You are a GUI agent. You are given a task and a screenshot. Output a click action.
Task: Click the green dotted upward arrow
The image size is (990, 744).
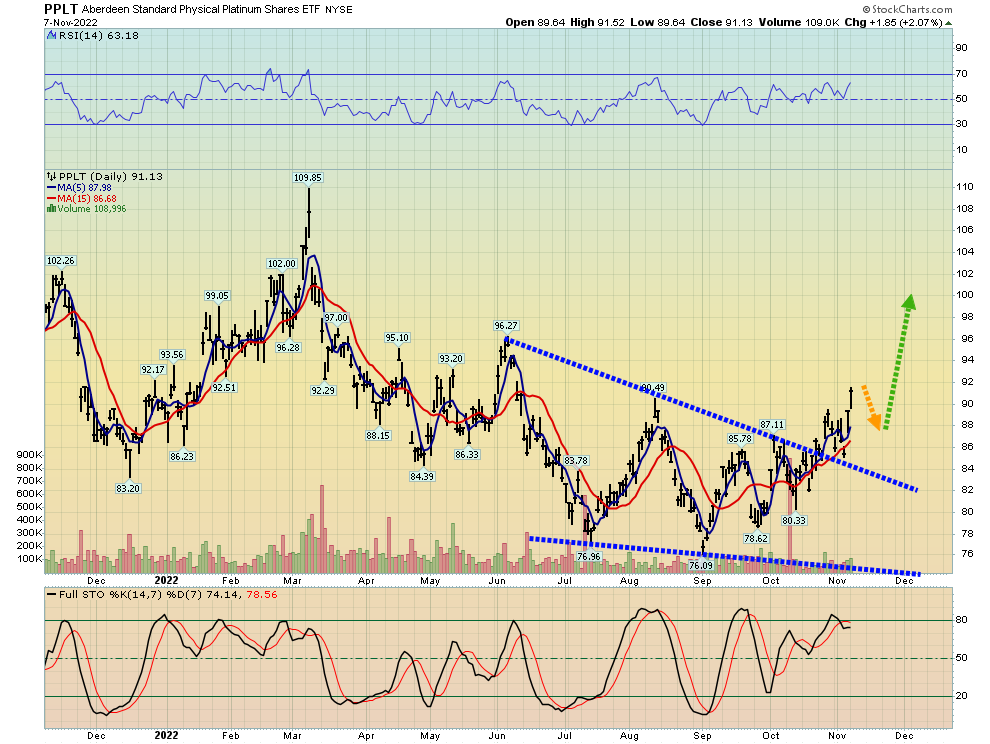point(897,360)
